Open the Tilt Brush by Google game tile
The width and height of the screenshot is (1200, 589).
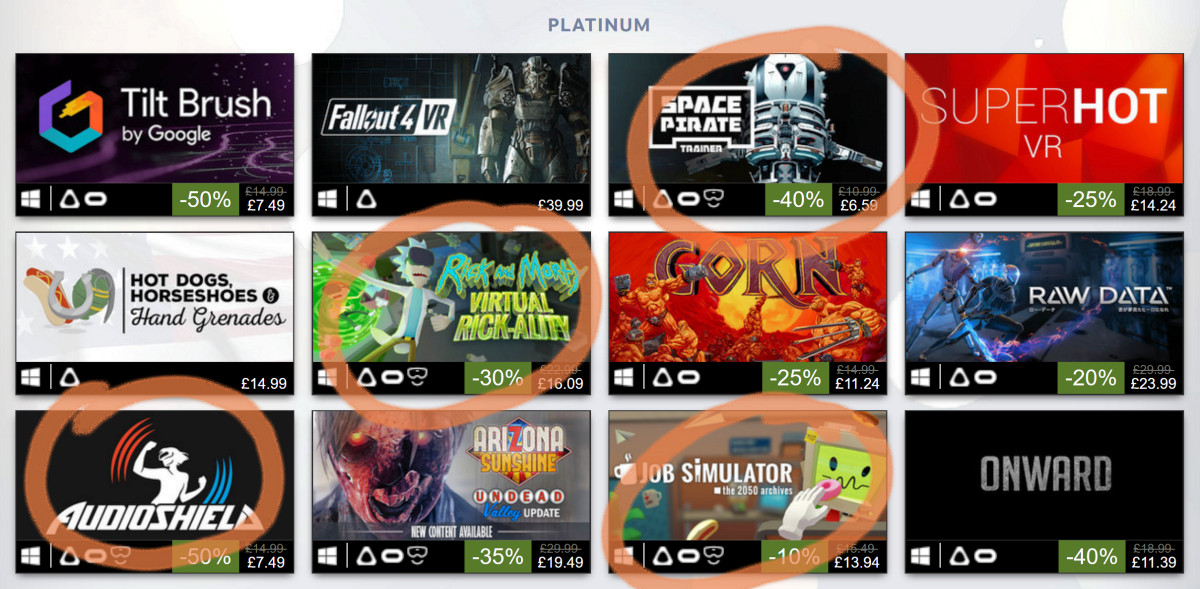pos(155,118)
